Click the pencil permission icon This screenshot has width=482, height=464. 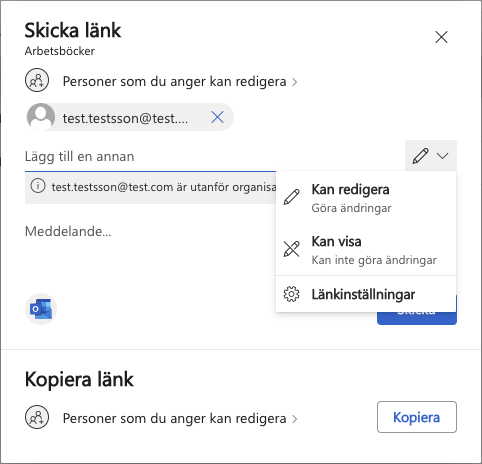point(420,156)
